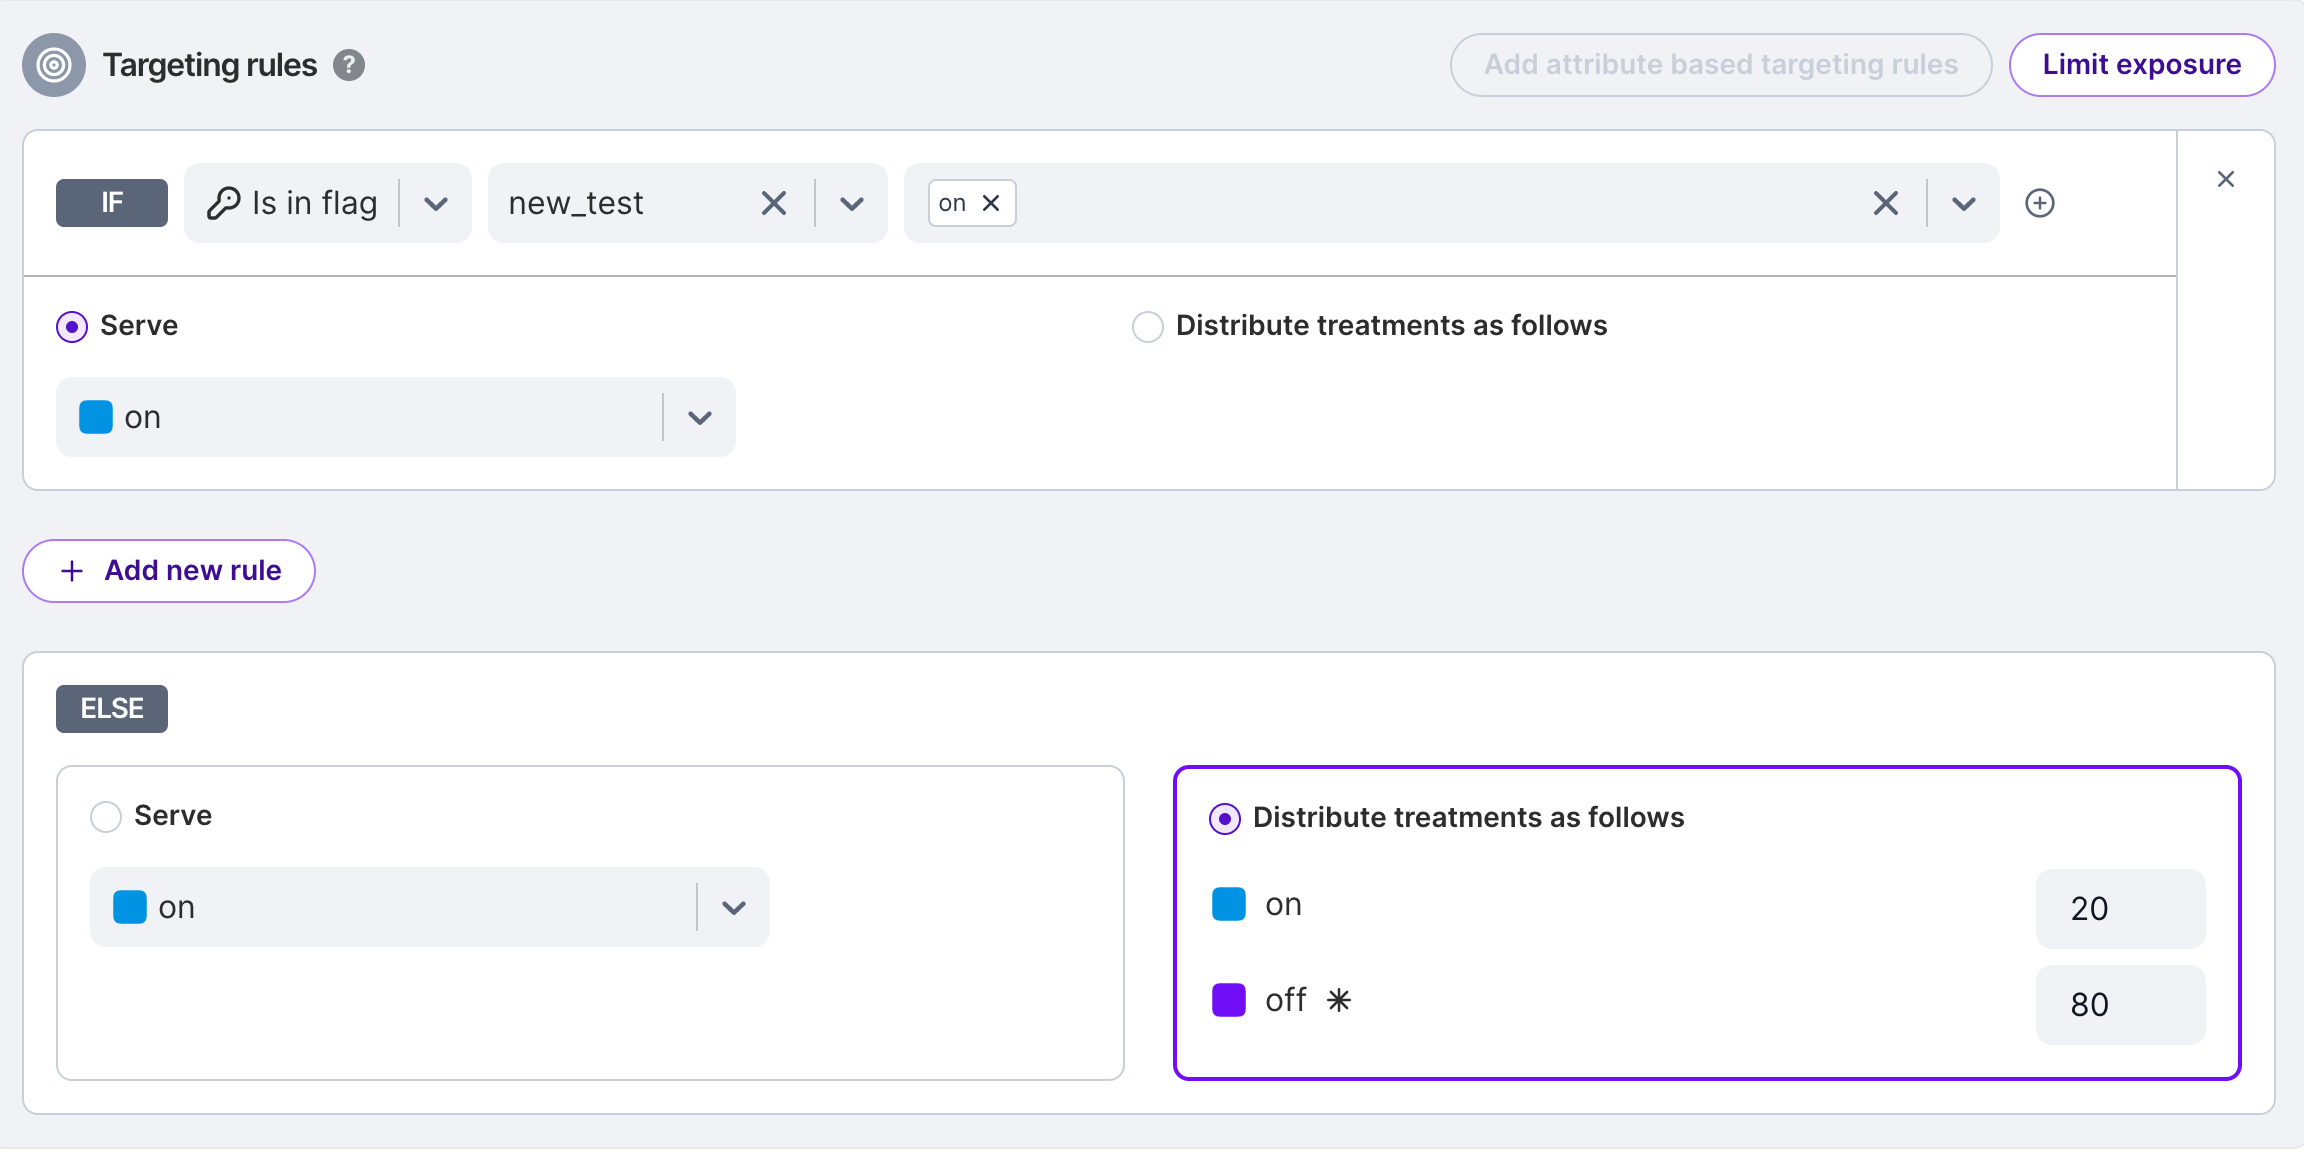The width and height of the screenshot is (2304, 1164).
Task: Click the Add new rule button
Action: click(x=169, y=571)
